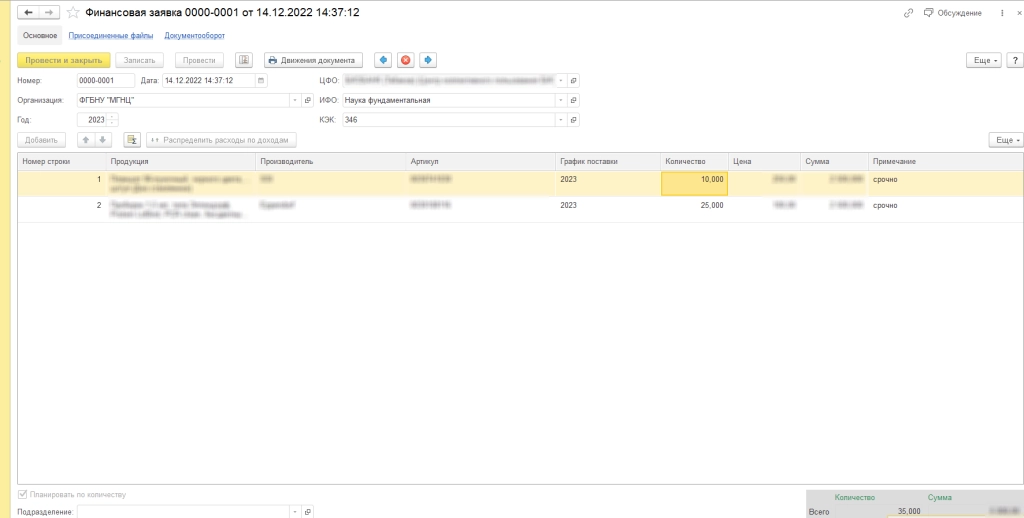1024x518 pixels.
Task: Open the help question mark button
Action: click(x=1014, y=60)
